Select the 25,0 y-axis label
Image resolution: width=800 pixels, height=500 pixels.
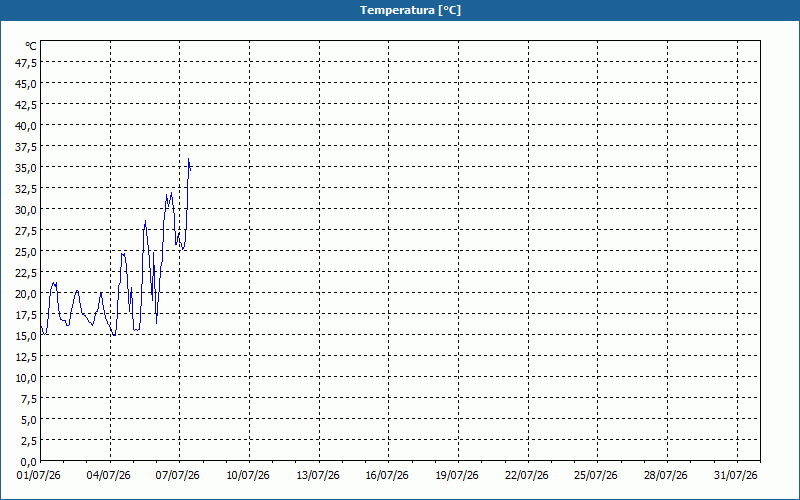27,252
